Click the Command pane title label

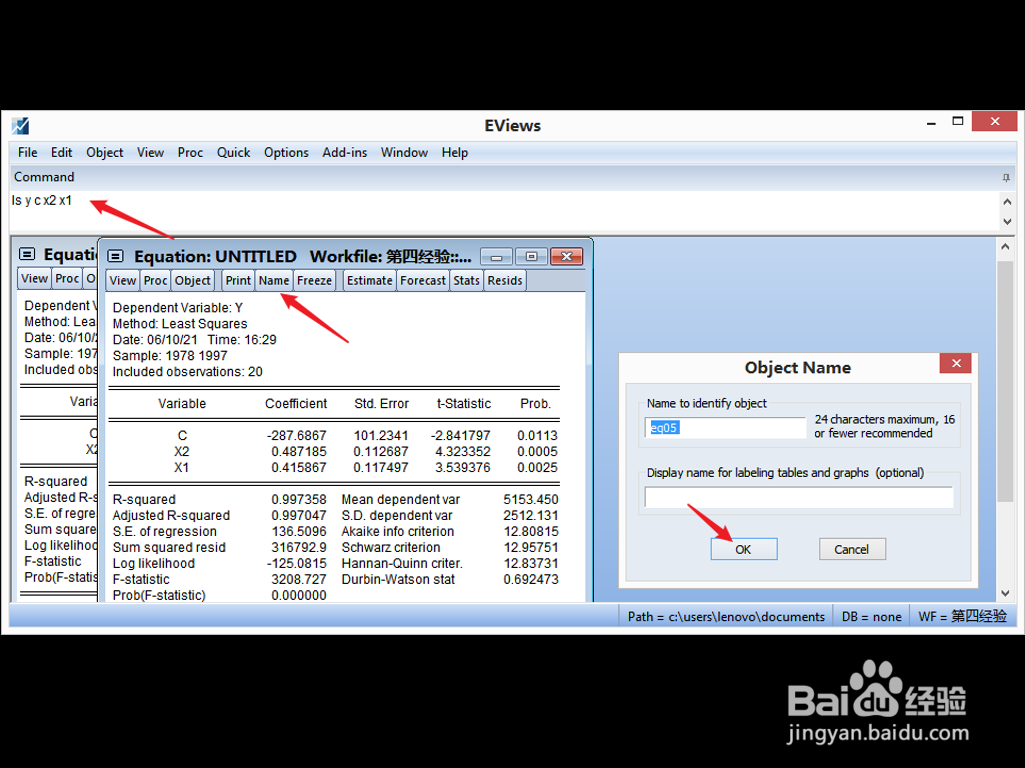(44, 177)
